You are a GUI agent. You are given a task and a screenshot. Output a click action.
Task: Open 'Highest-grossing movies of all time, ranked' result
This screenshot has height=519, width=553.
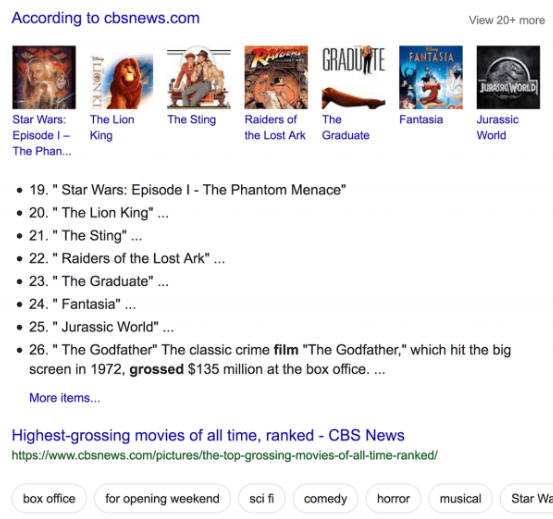click(208, 435)
